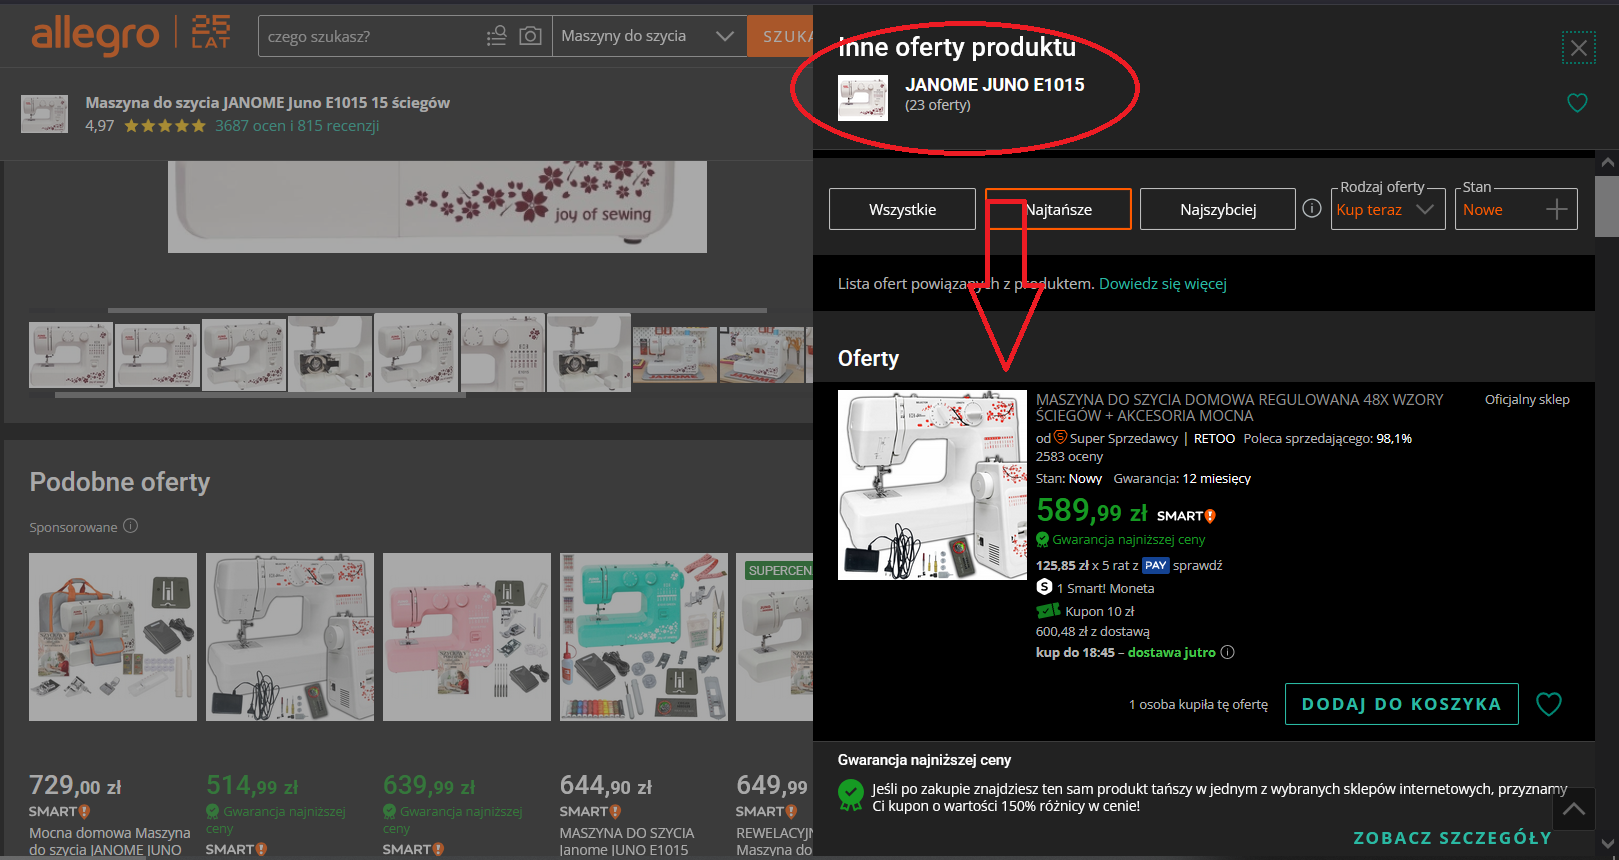Screen dimensions: 1619x860
Task: Click the panel scrollbar down arrow
Action: click(1607, 844)
